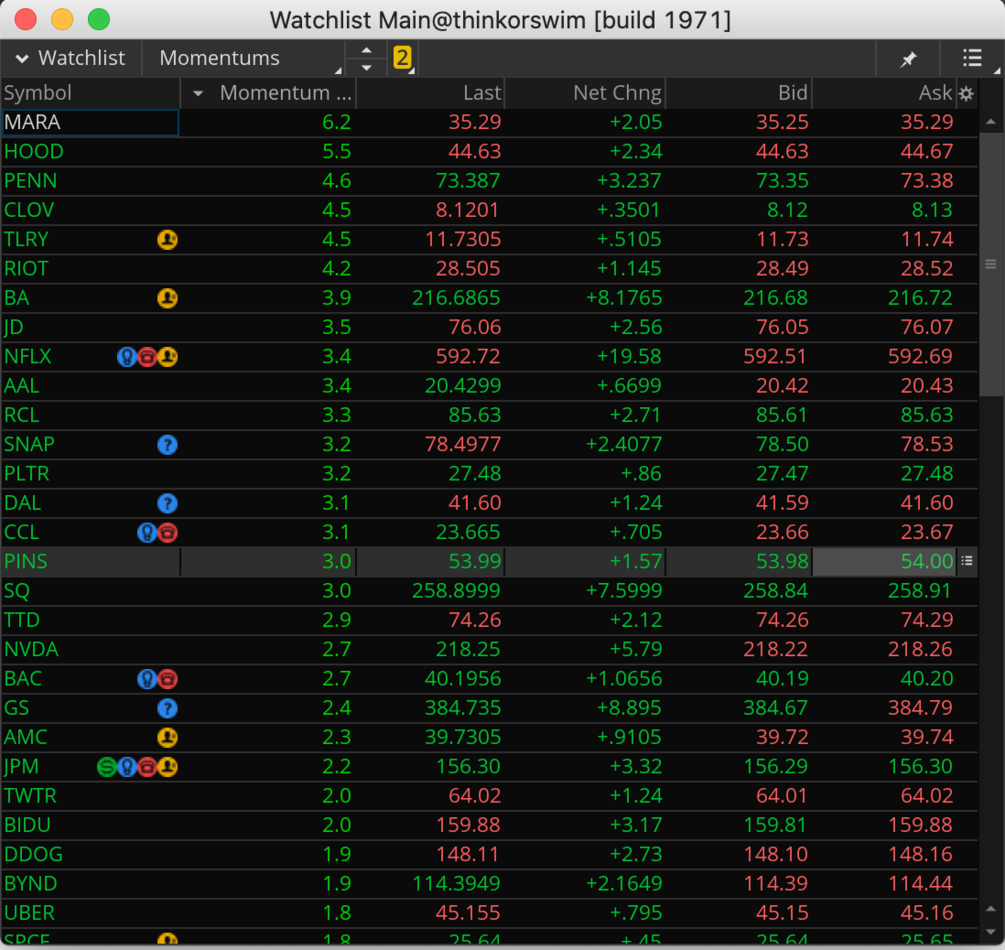Image resolution: width=1005 pixels, height=950 pixels.
Task: Click JPM green dollar icon
Action: coord(106,767)
